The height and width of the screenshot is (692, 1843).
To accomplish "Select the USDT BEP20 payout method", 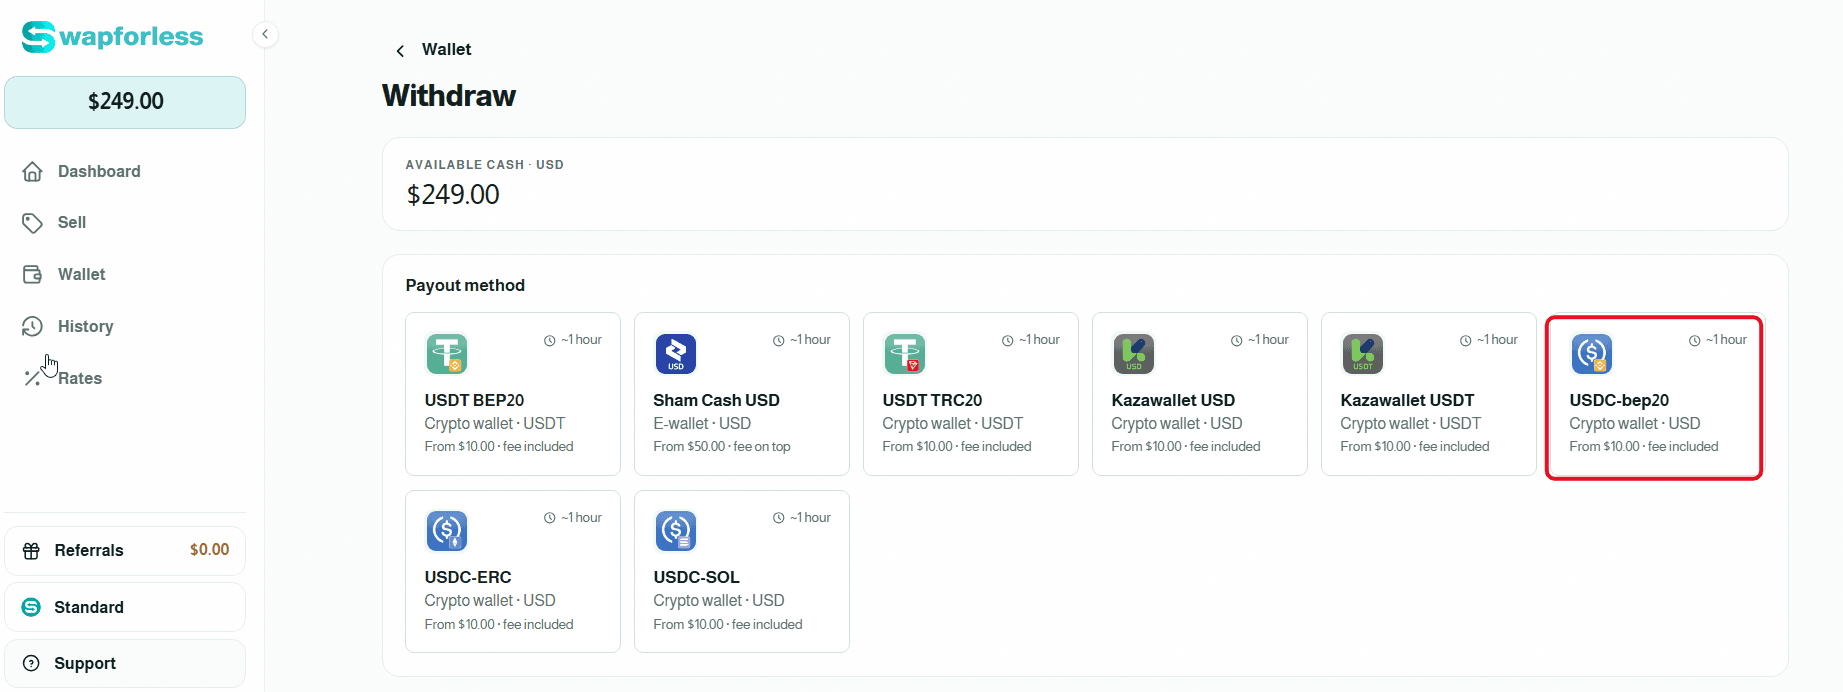I will point(513,394).
